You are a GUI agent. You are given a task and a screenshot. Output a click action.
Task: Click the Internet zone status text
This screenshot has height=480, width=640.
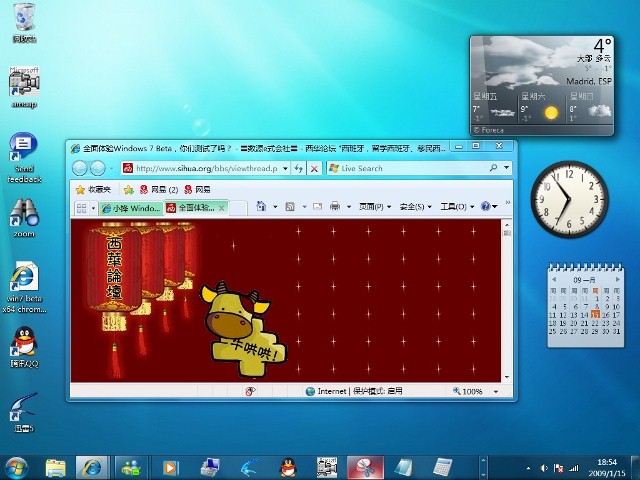(353, 391)
